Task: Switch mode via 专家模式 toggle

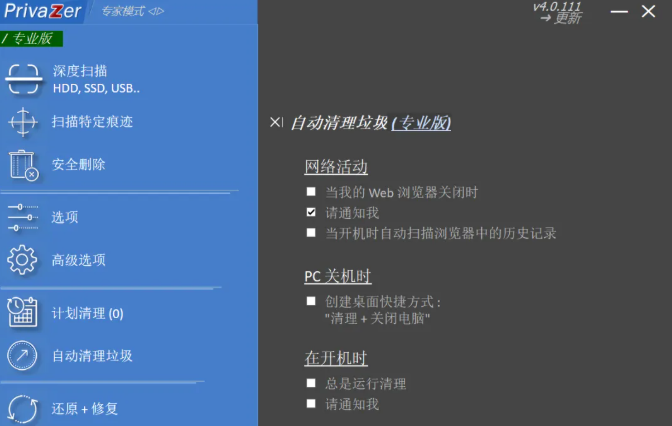Action: point(132,11)
